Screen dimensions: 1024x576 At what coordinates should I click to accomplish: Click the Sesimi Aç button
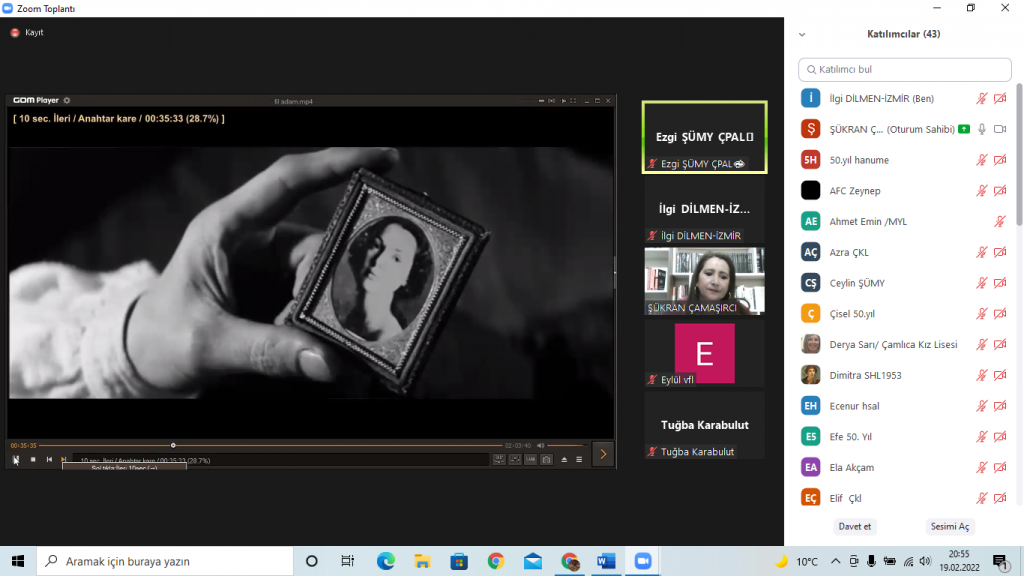click(x=949, y=526)
